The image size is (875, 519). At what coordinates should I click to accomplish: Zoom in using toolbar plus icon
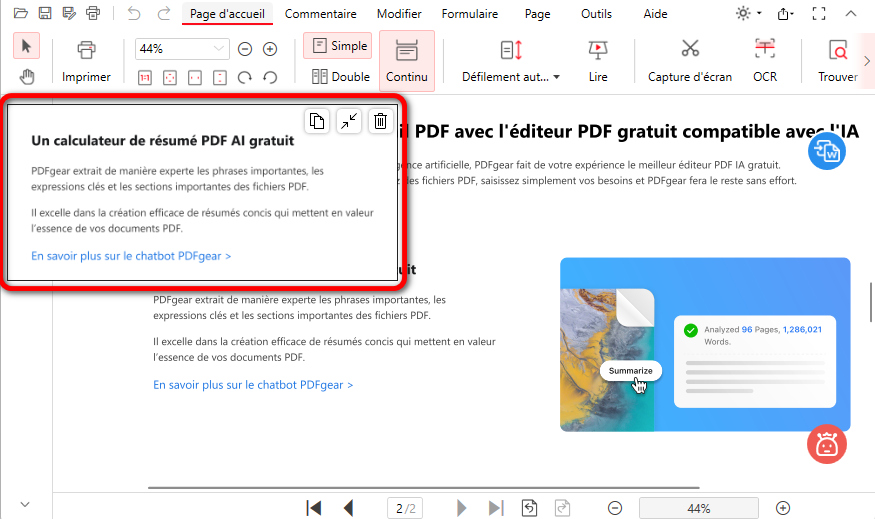[x=270, y=49]
